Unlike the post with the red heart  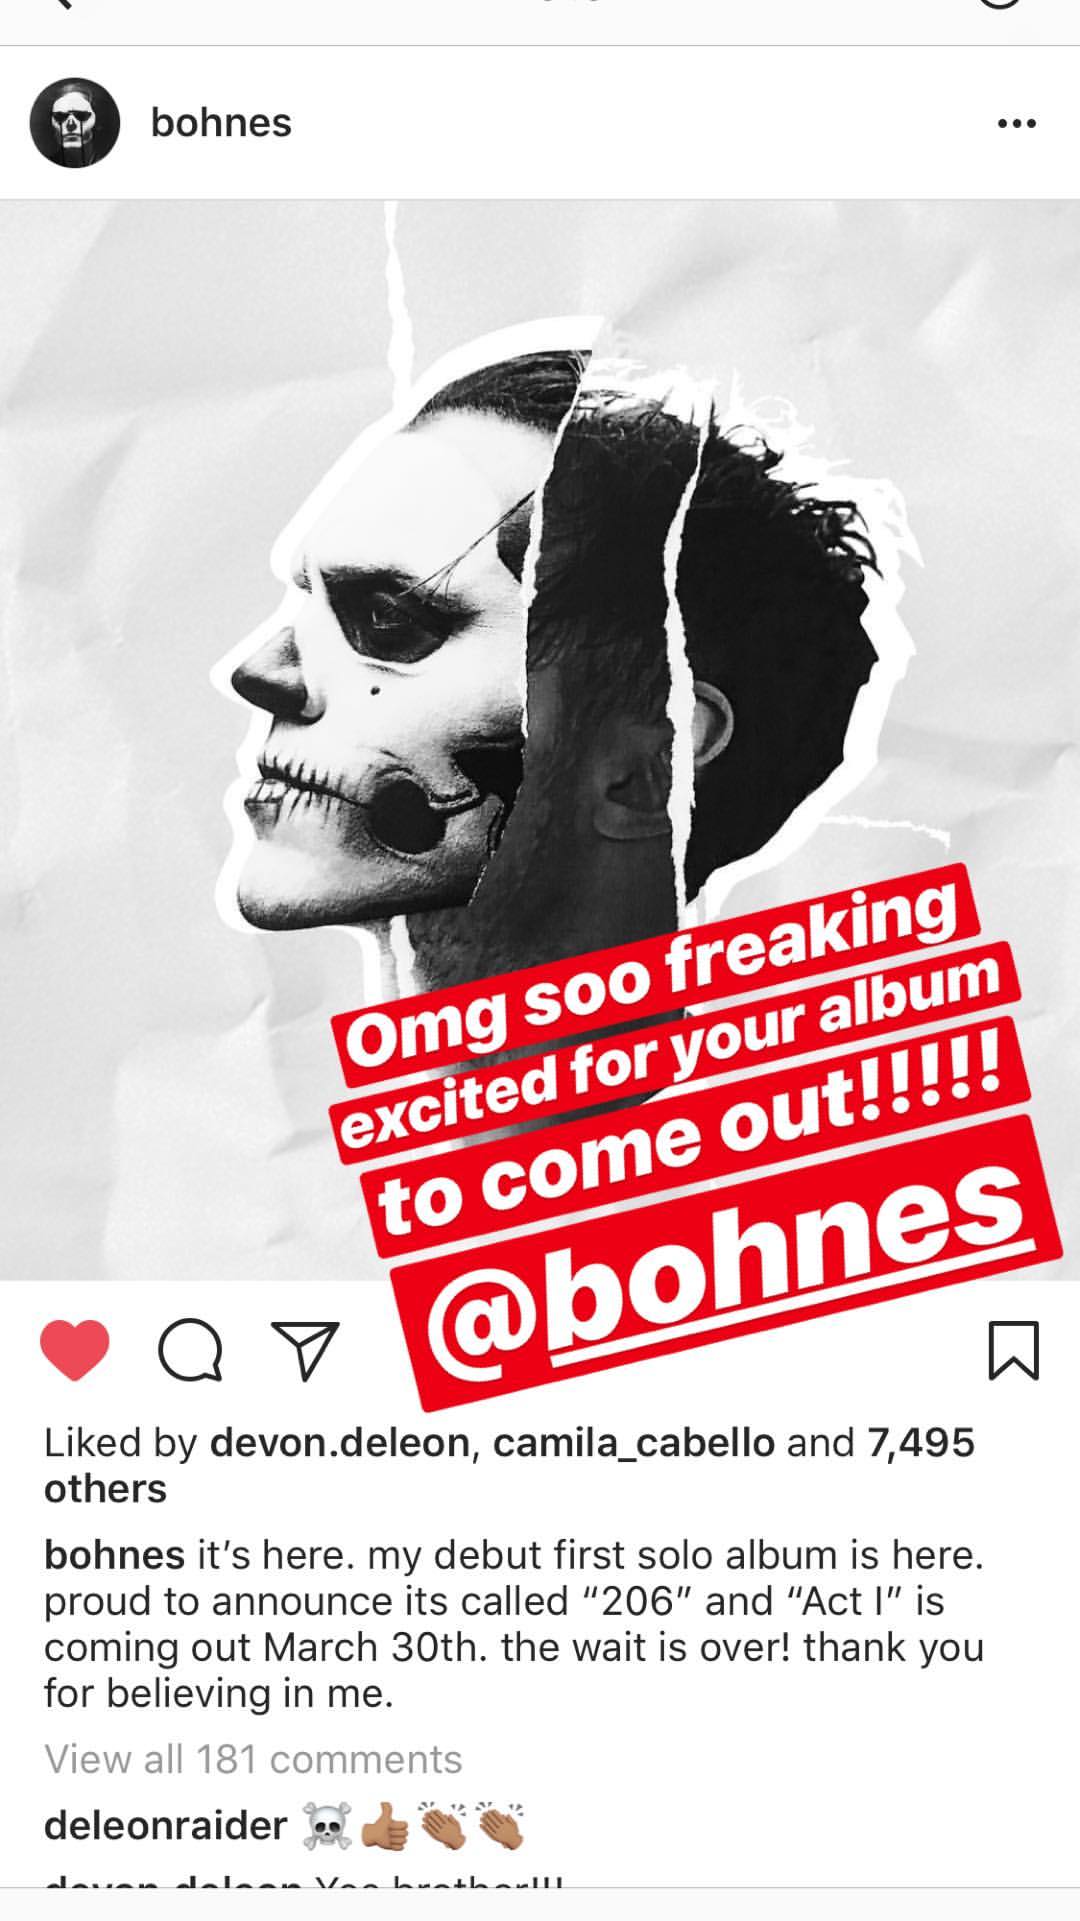tap(75, 1350)
